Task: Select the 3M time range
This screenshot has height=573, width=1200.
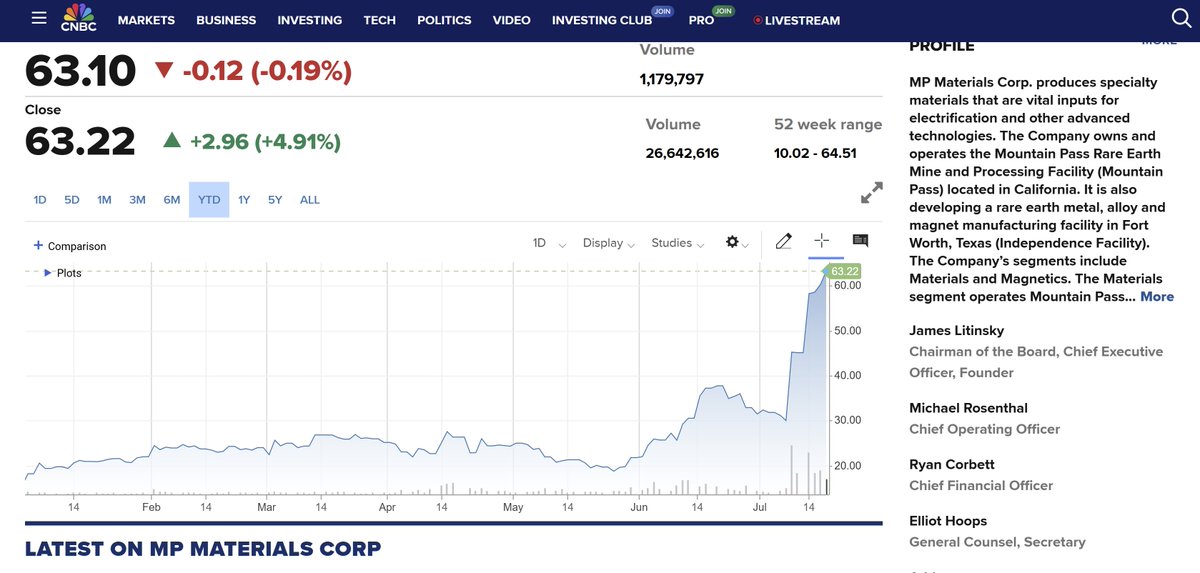Action: (137, 200)
